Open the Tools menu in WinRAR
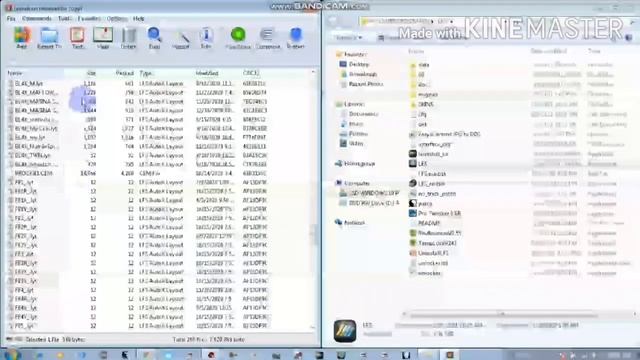The height and width of the screenshot is (360, 640). point(64,19)
